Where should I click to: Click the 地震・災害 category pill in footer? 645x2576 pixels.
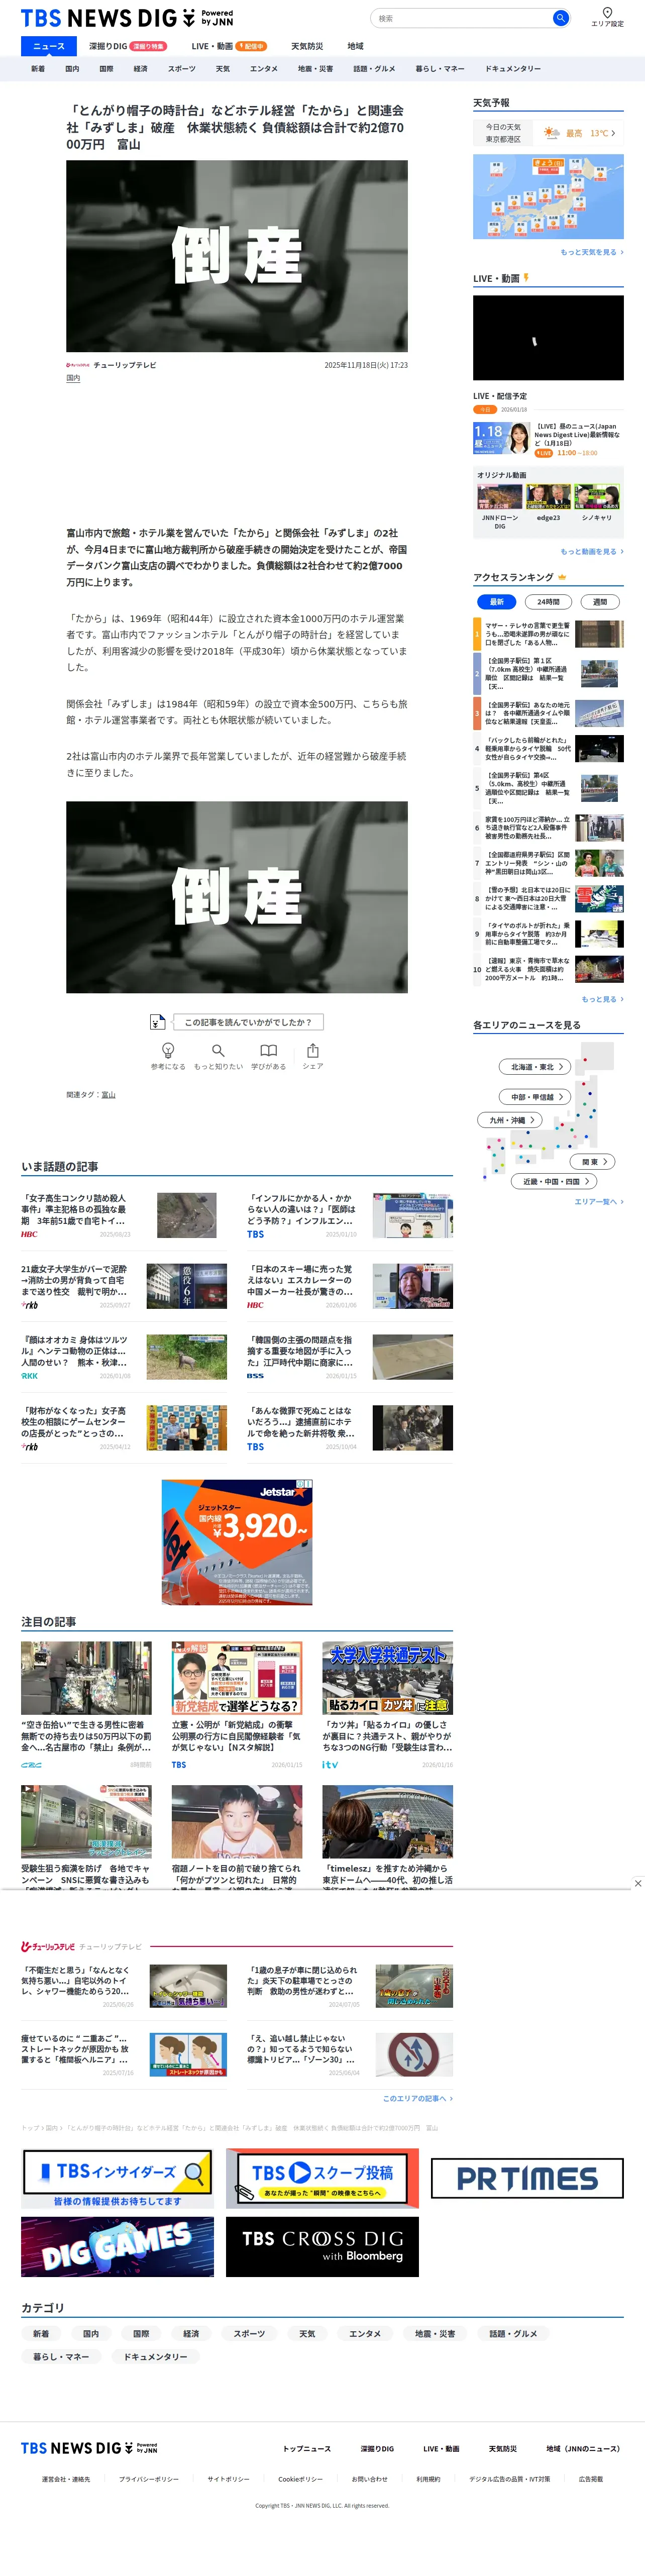click(435, 2334)
